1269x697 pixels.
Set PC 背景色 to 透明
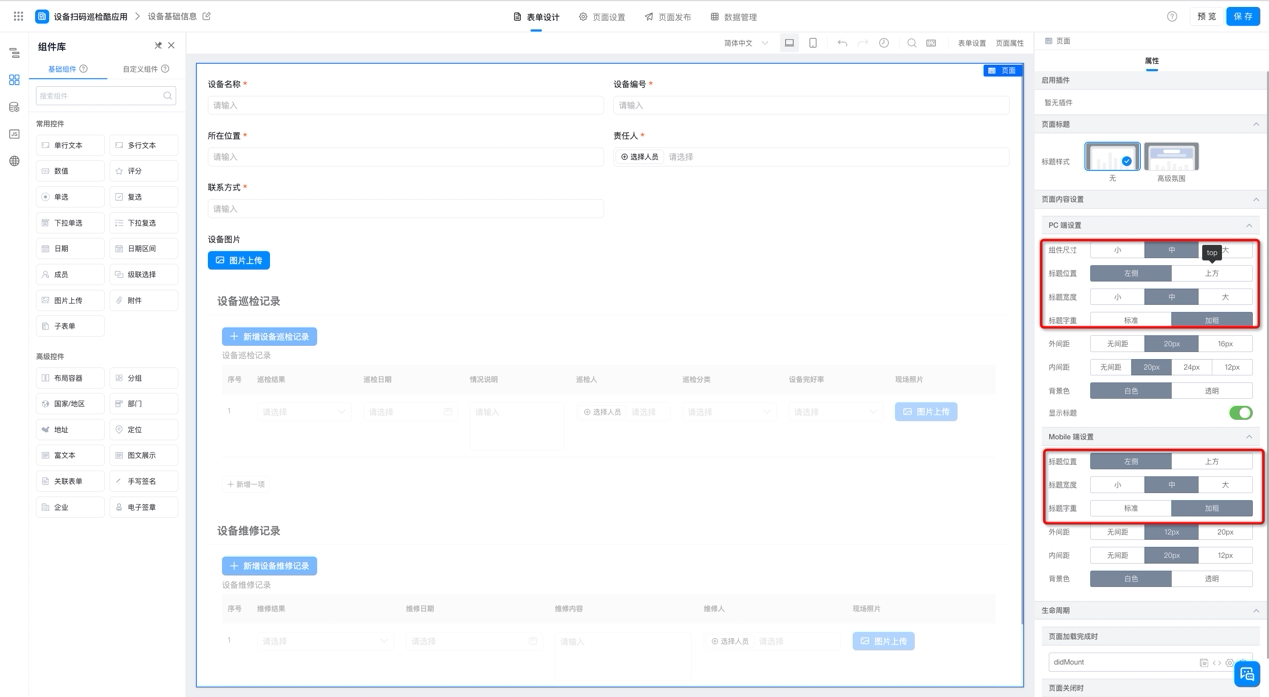click(1212, 391)
